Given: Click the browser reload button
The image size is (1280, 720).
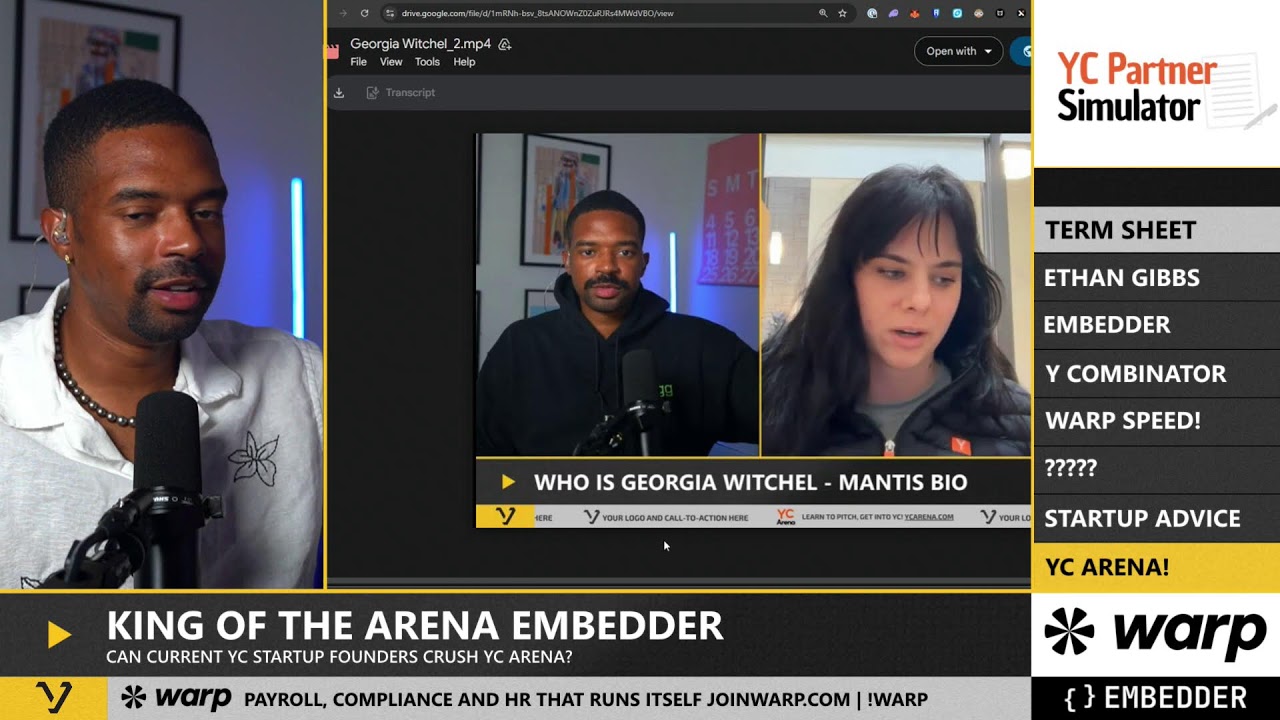Looking at the screenshot, I should (365, 13).
